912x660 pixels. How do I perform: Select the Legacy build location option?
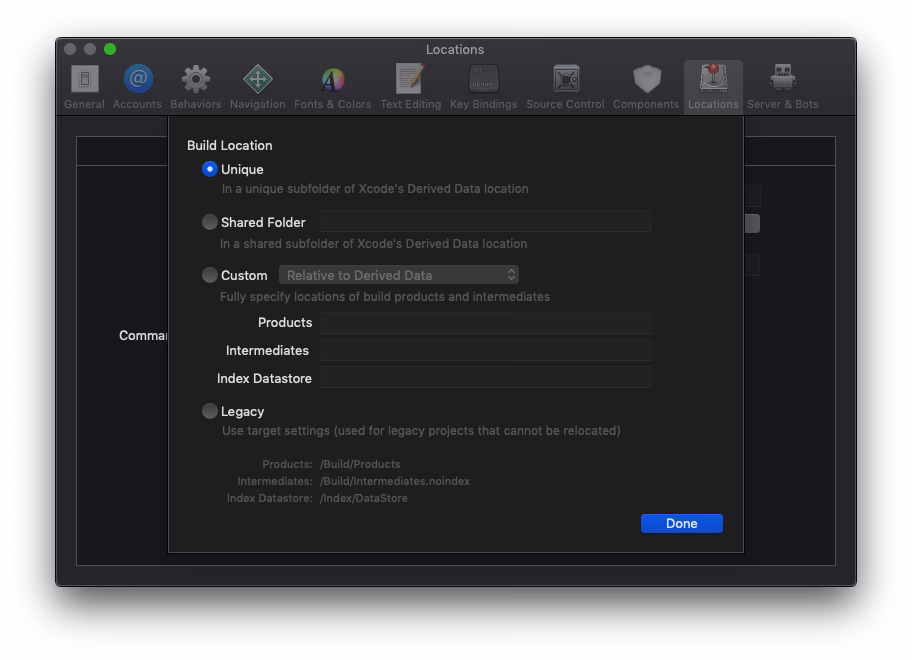click(x=210, y=411)
